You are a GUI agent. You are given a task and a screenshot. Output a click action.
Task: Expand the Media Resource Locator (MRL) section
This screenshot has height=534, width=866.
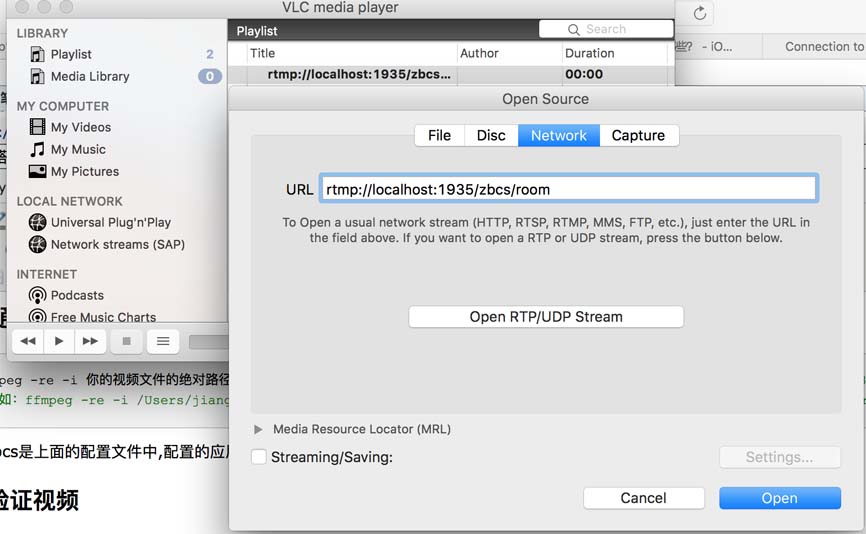point(259,429)
